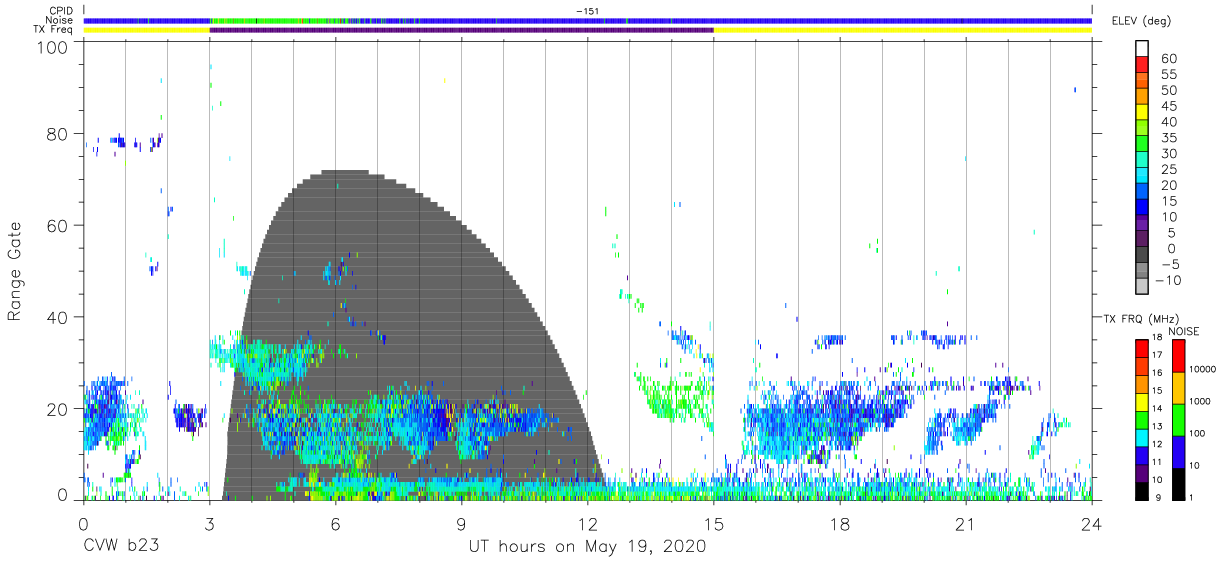The image size is (1228, 567).
Task: Click the CPID value "-151"
Action: 588,11
